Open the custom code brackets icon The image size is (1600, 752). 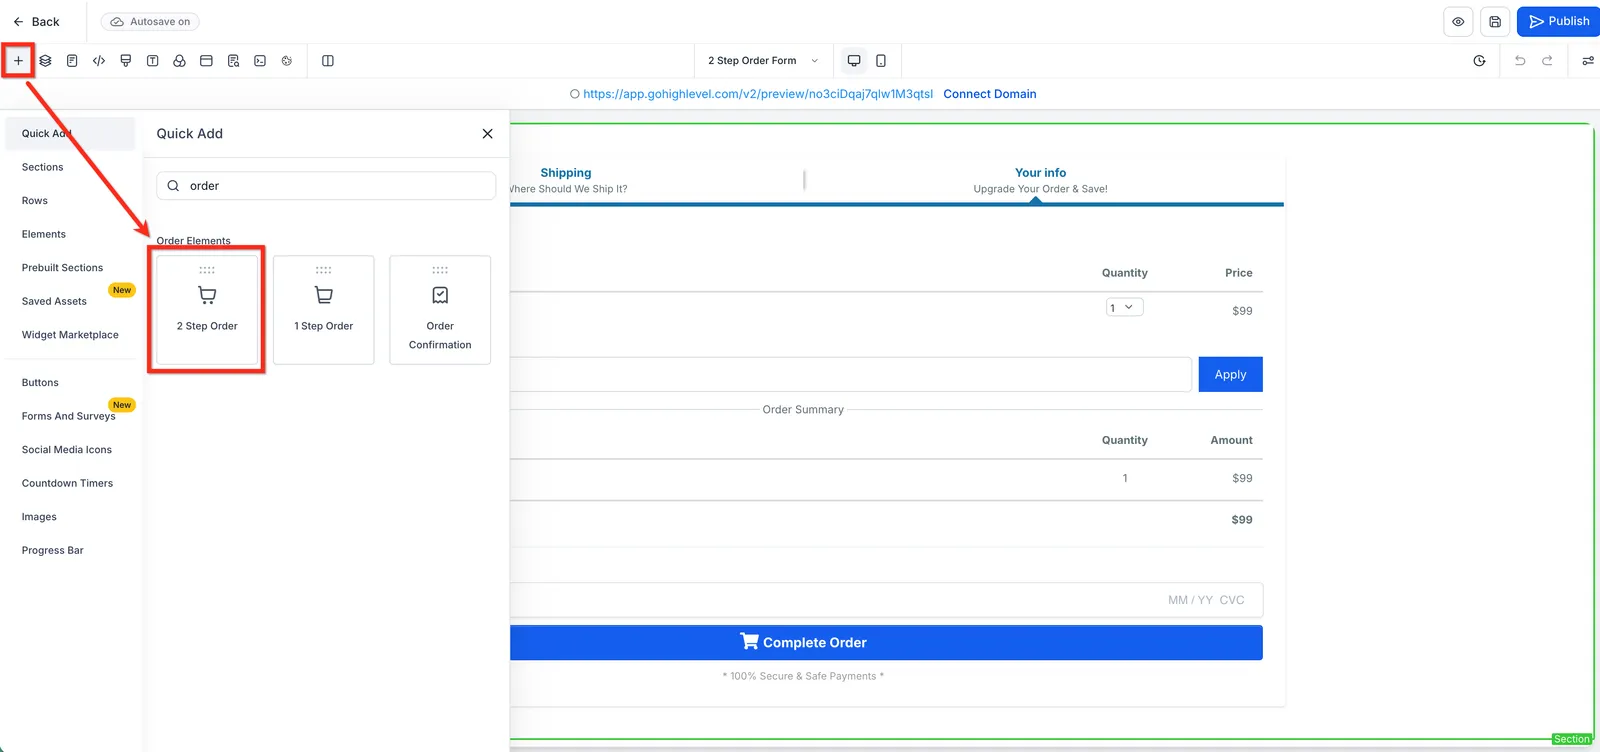pyautogui.click(x=99, y=61)
